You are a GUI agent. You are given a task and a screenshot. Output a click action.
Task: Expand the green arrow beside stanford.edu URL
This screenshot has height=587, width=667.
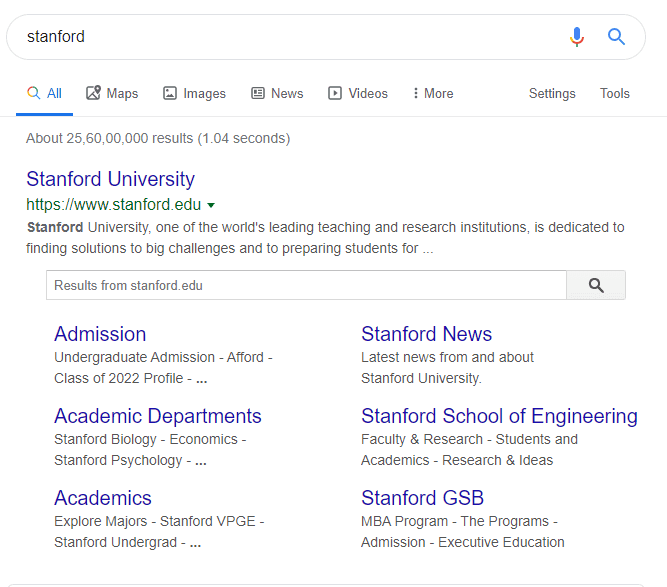[211, 205]
